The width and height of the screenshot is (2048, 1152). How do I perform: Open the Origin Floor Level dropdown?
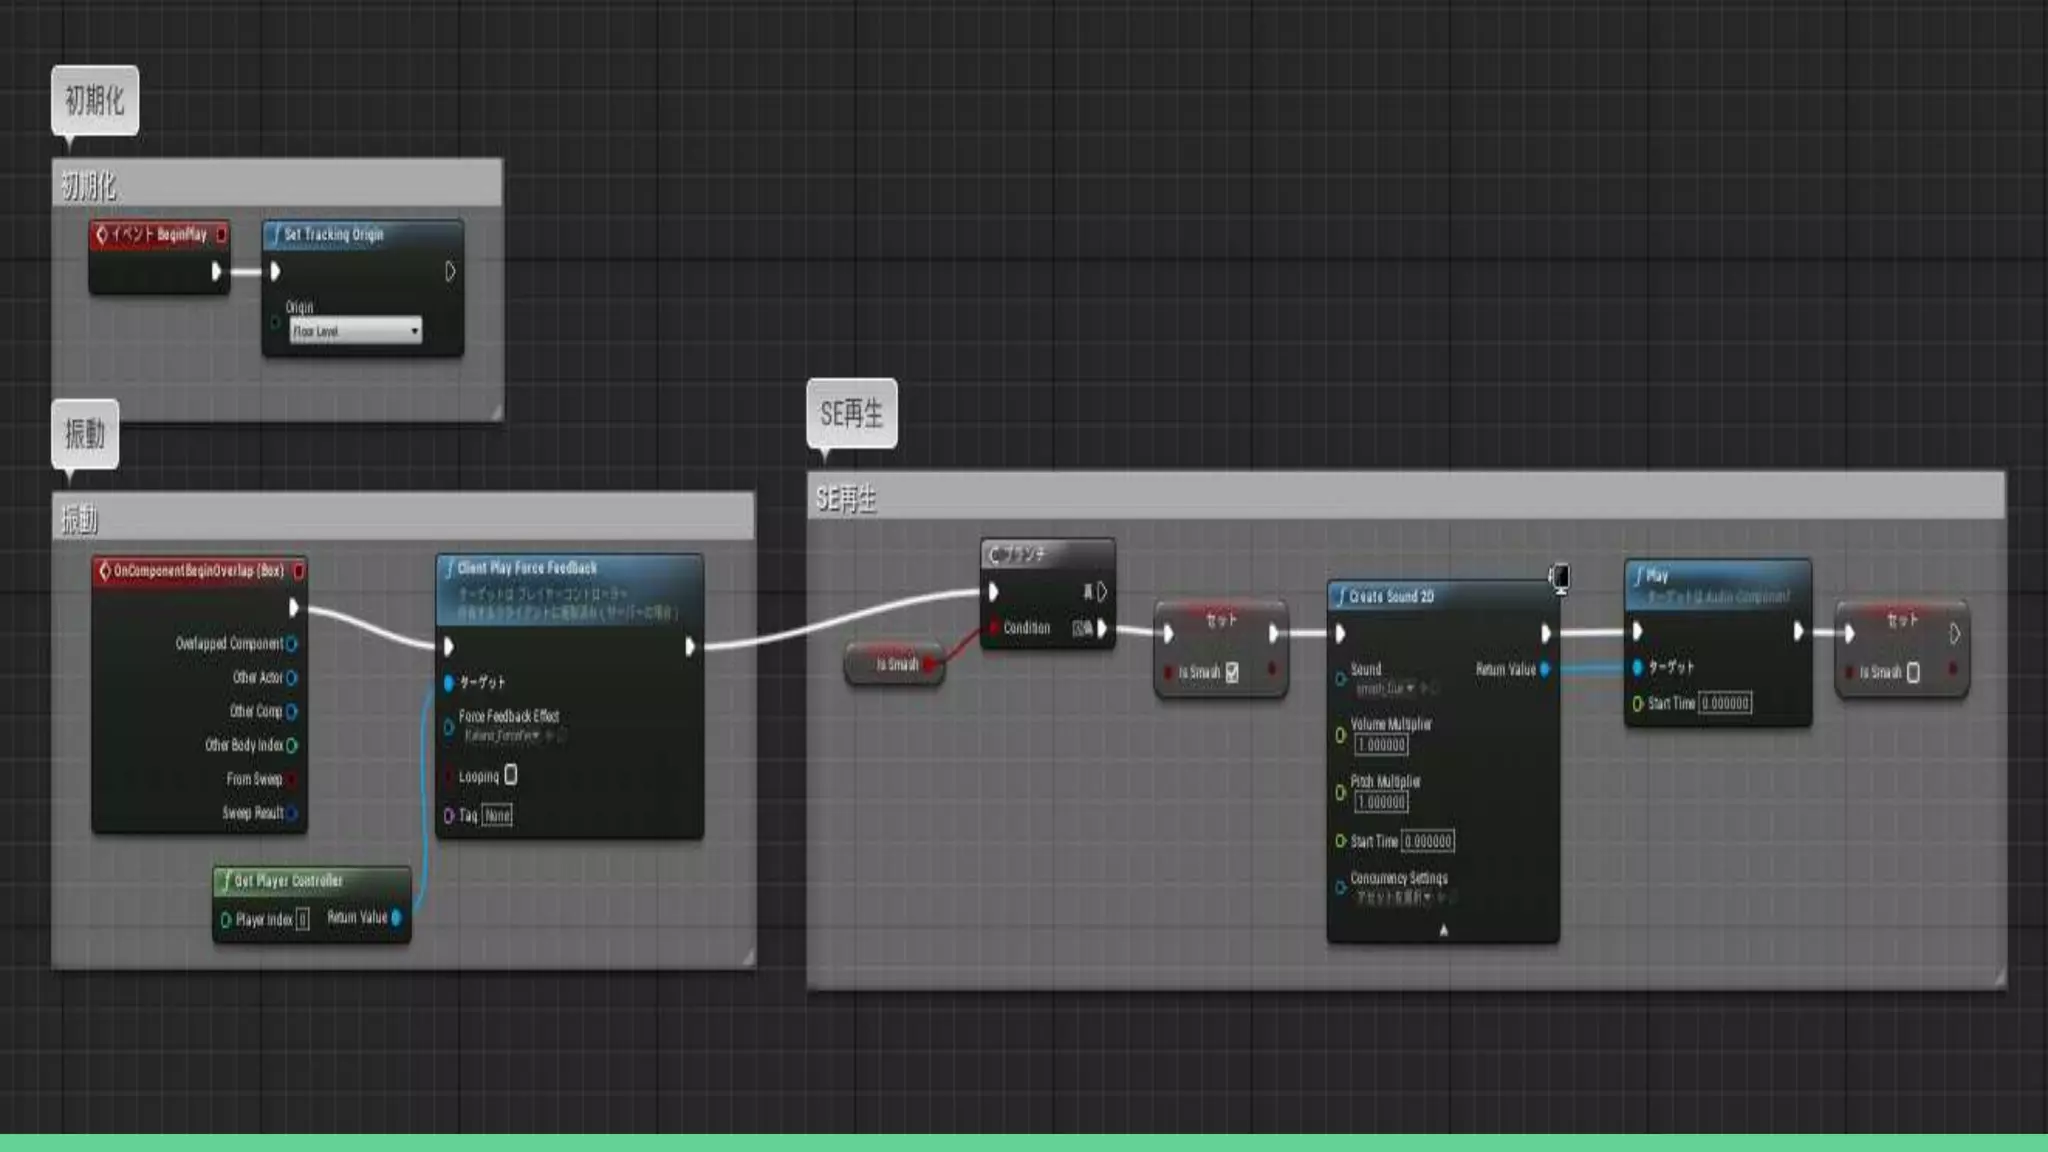click(355, 331)
